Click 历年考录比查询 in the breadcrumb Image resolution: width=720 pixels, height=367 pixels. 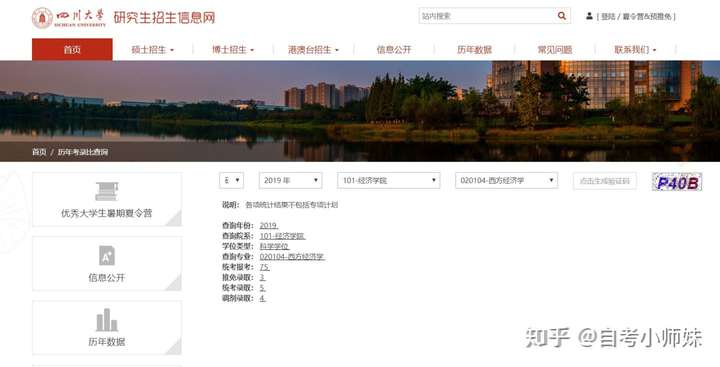83,152
